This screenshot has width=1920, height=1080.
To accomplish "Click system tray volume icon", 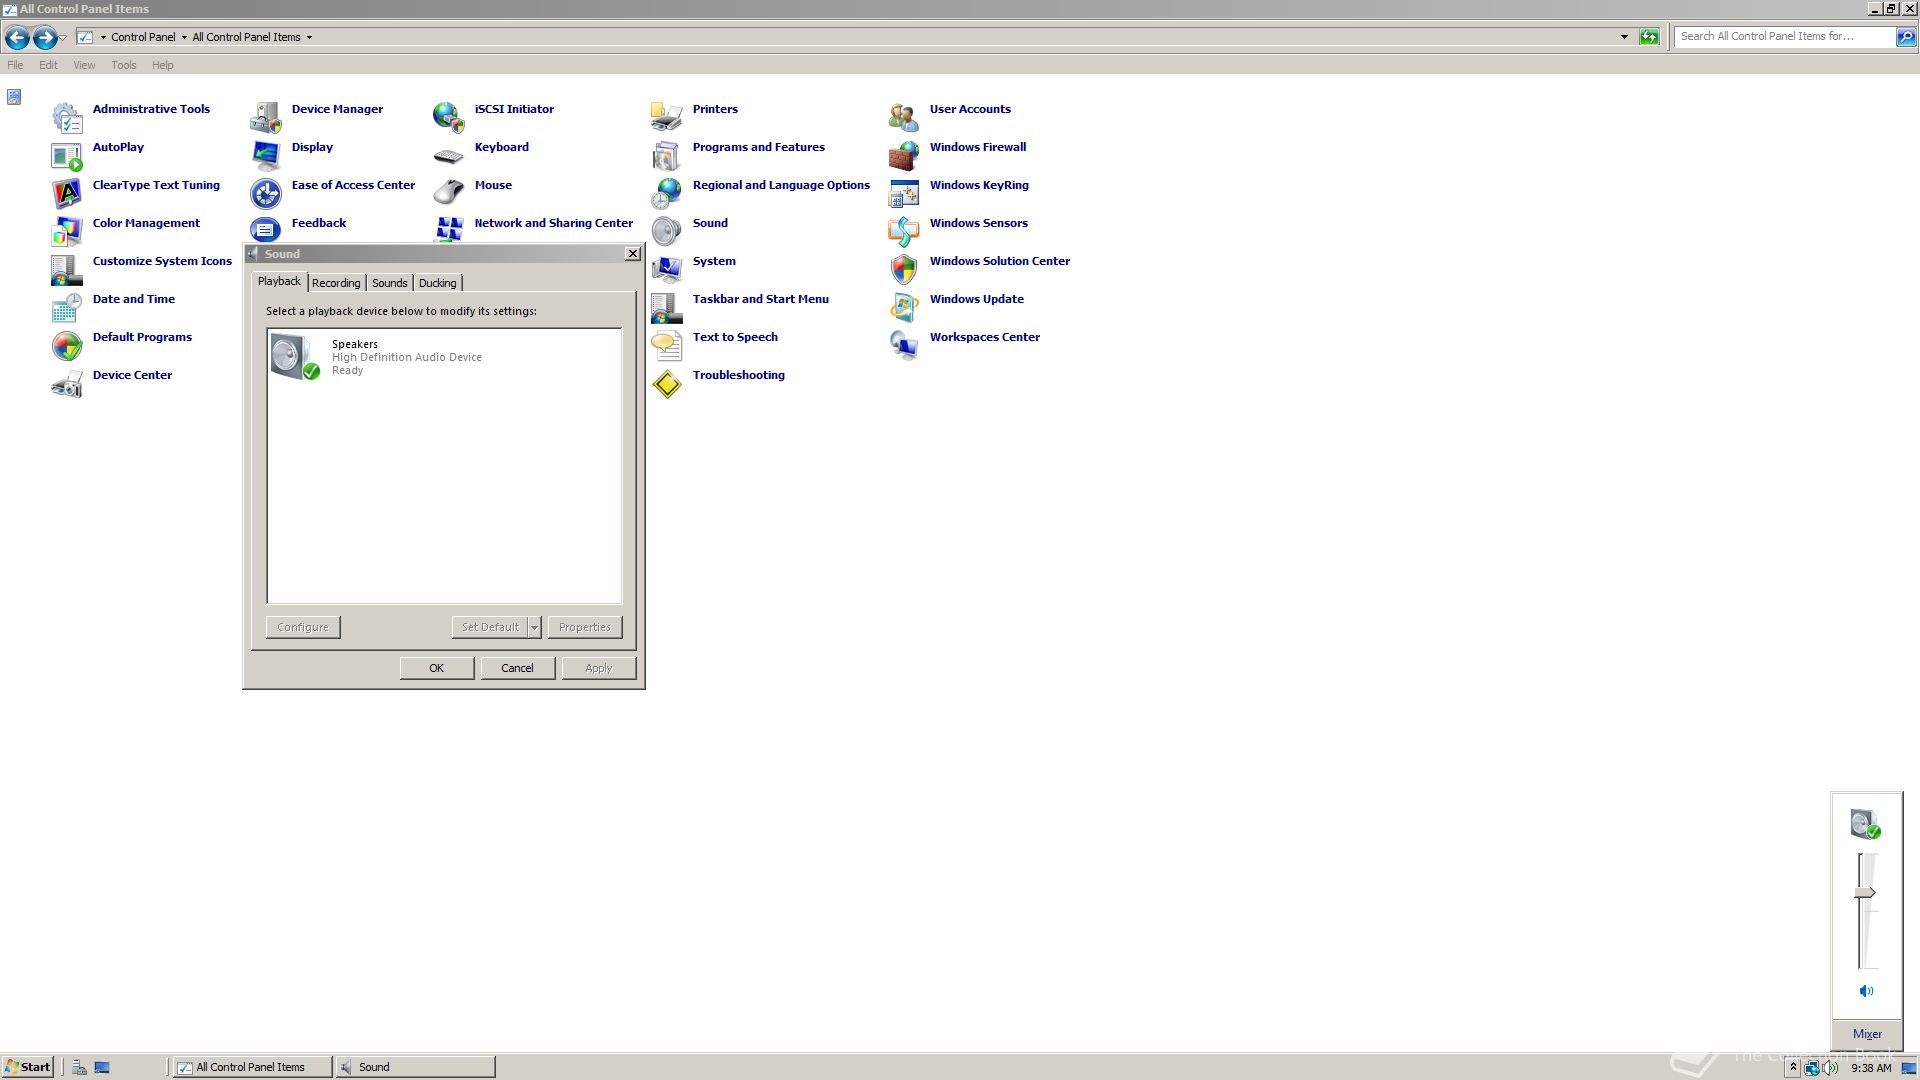I will point(1829,1068).
